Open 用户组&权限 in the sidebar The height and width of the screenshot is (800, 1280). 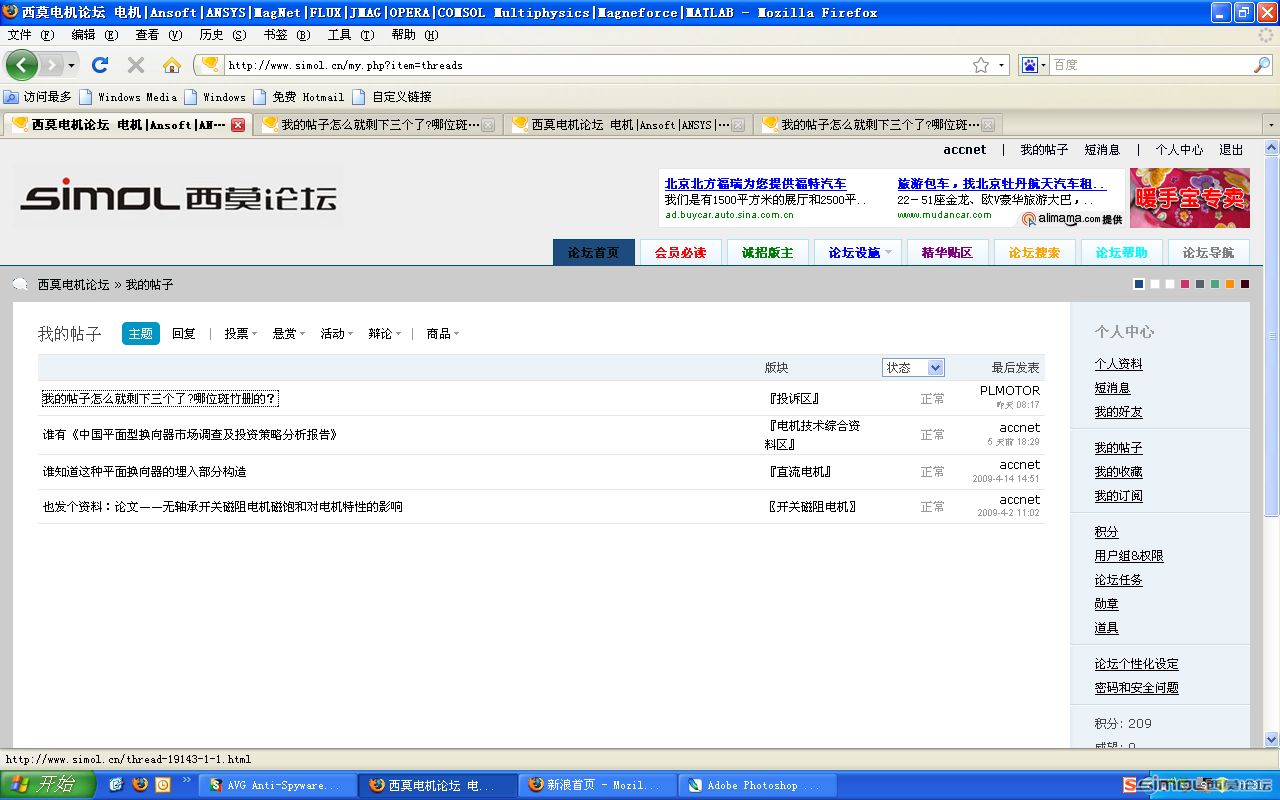pyautogui.click(x=1129, y=556)
